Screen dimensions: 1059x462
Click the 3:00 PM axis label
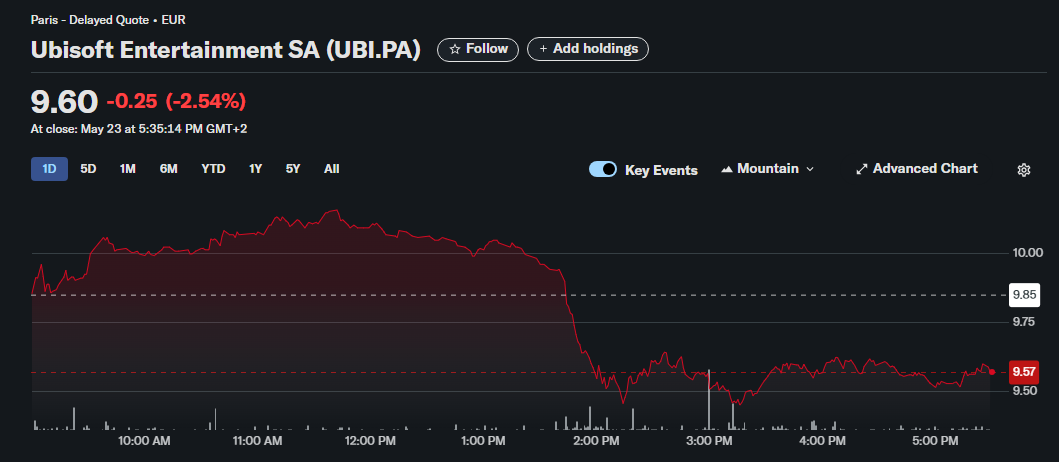(709, 441)
